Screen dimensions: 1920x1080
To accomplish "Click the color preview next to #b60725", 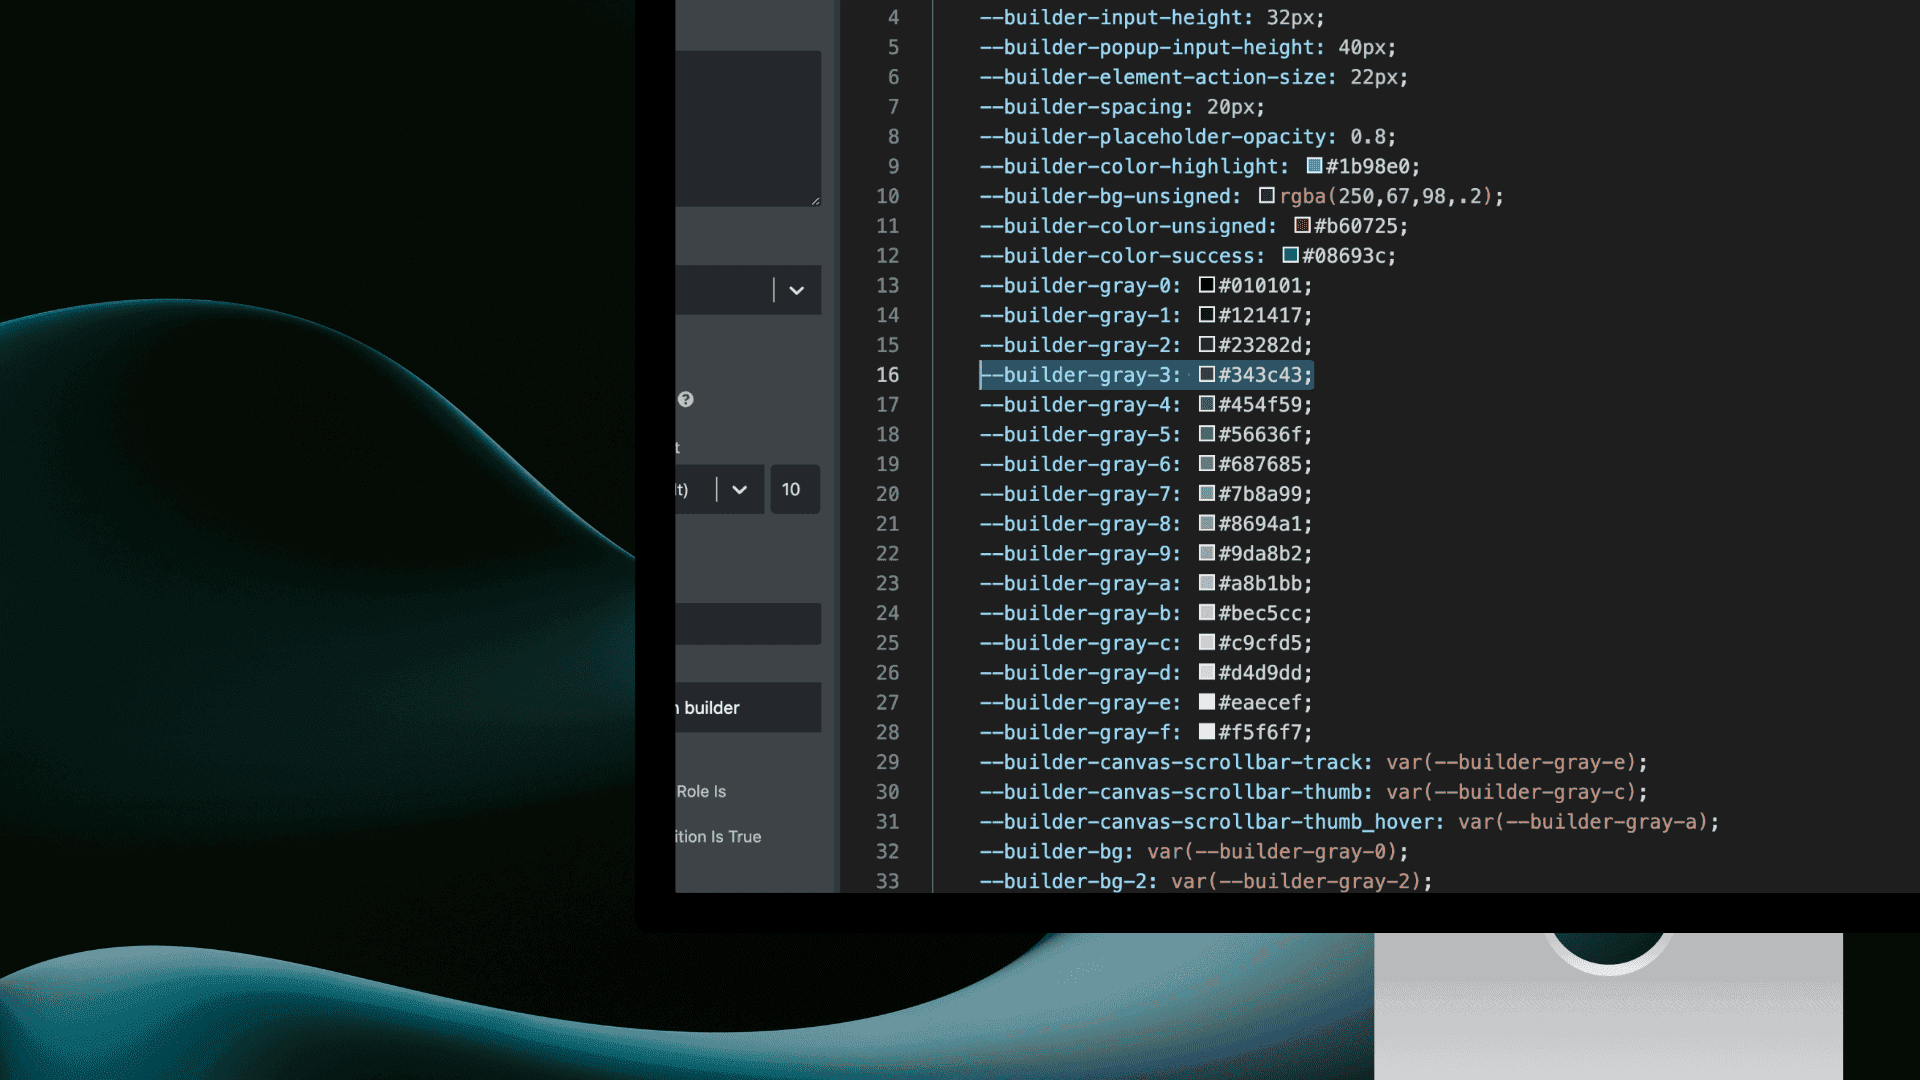I will pyautogui.click(x=1301, y=225).
